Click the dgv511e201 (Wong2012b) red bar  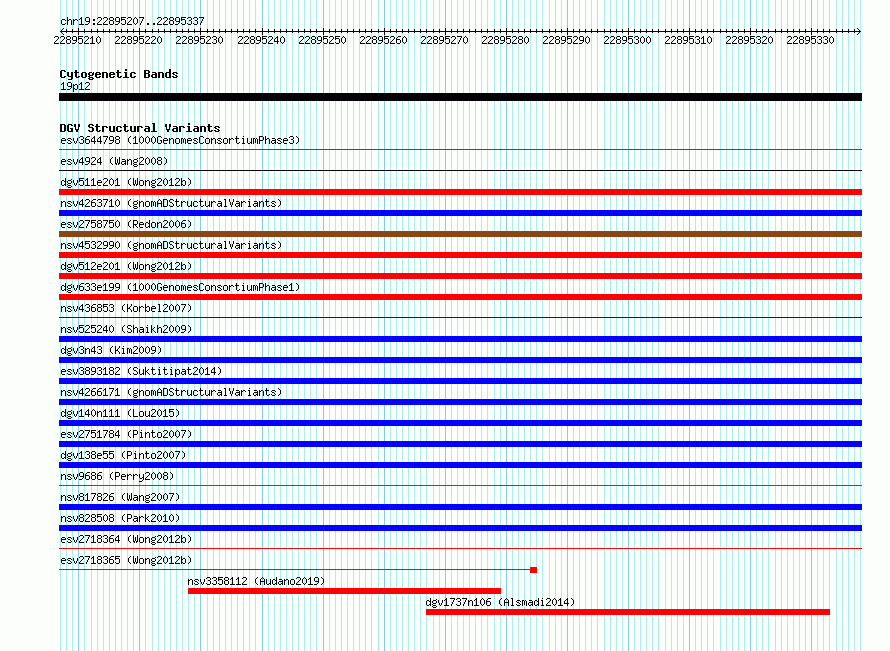coord(460,192)
